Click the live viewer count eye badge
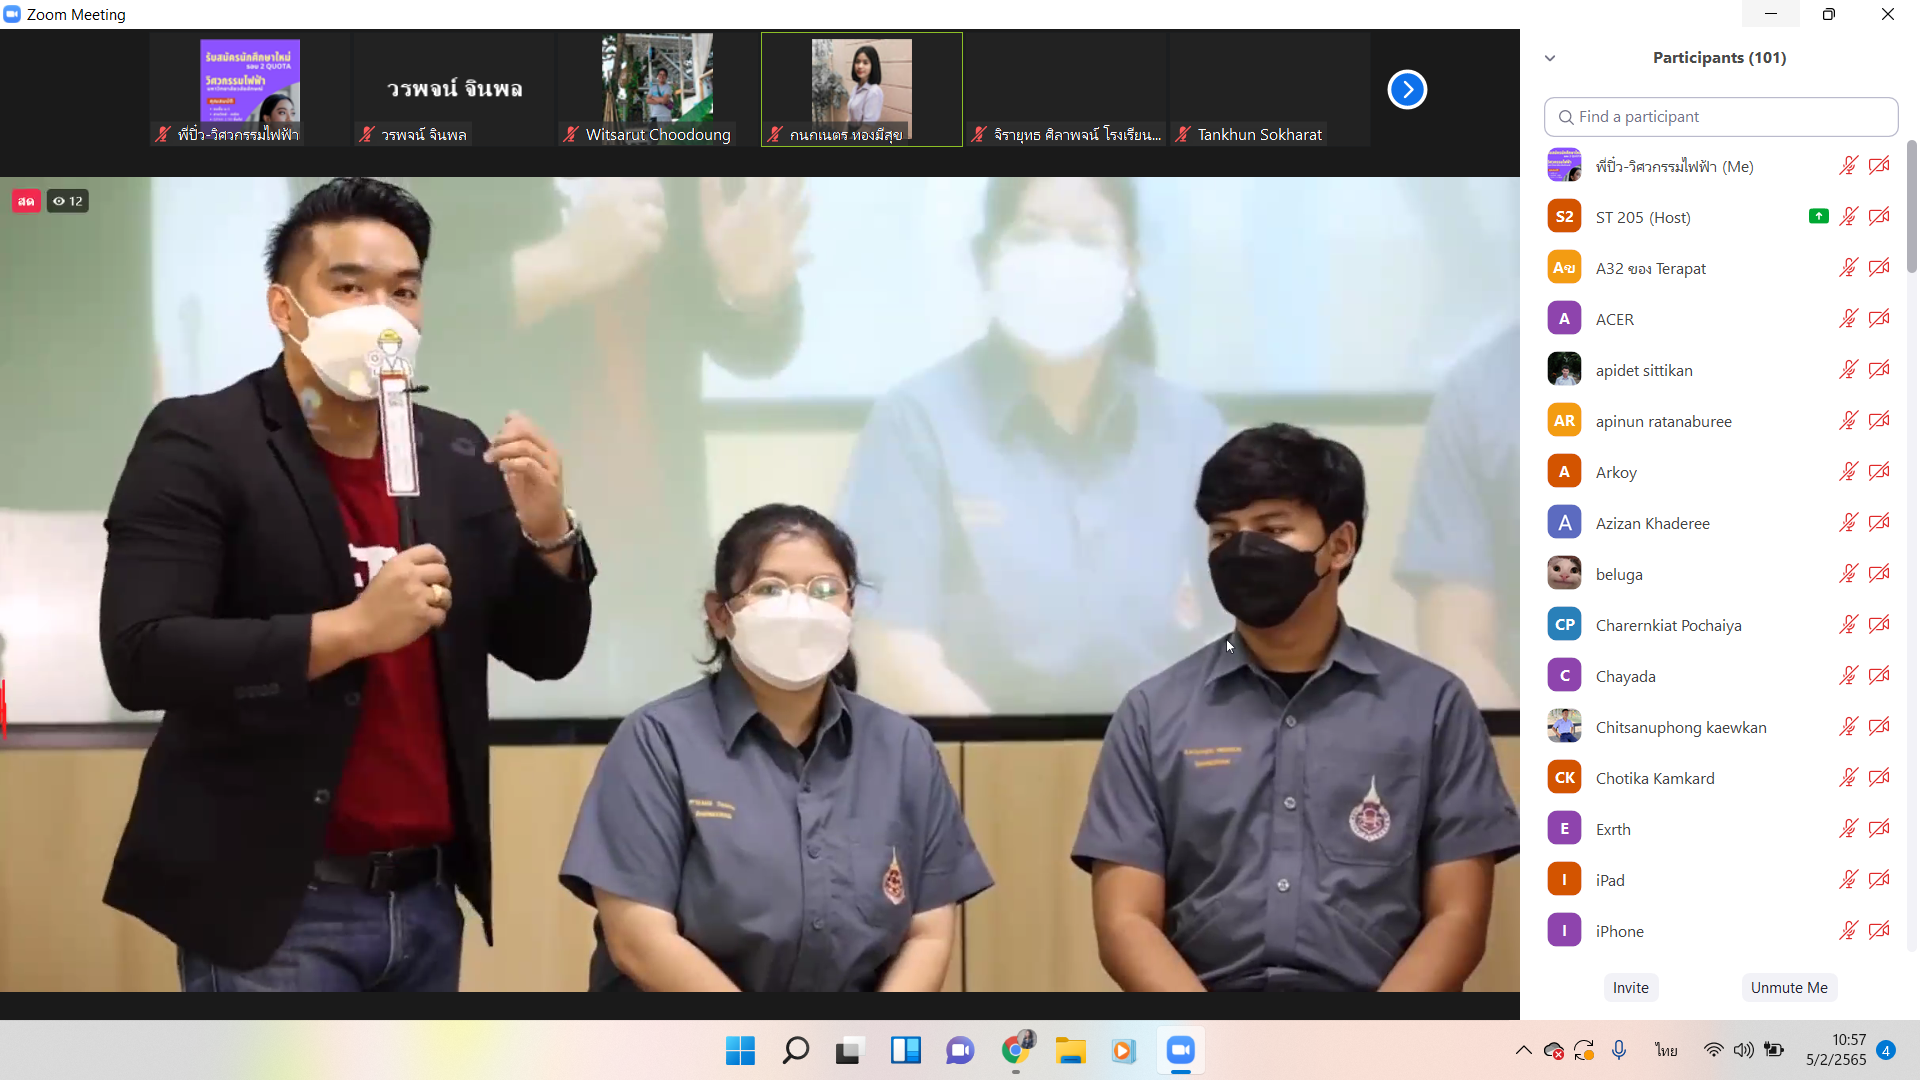This screenshot has width=1920, height=1080. click(x=68, y=201)
